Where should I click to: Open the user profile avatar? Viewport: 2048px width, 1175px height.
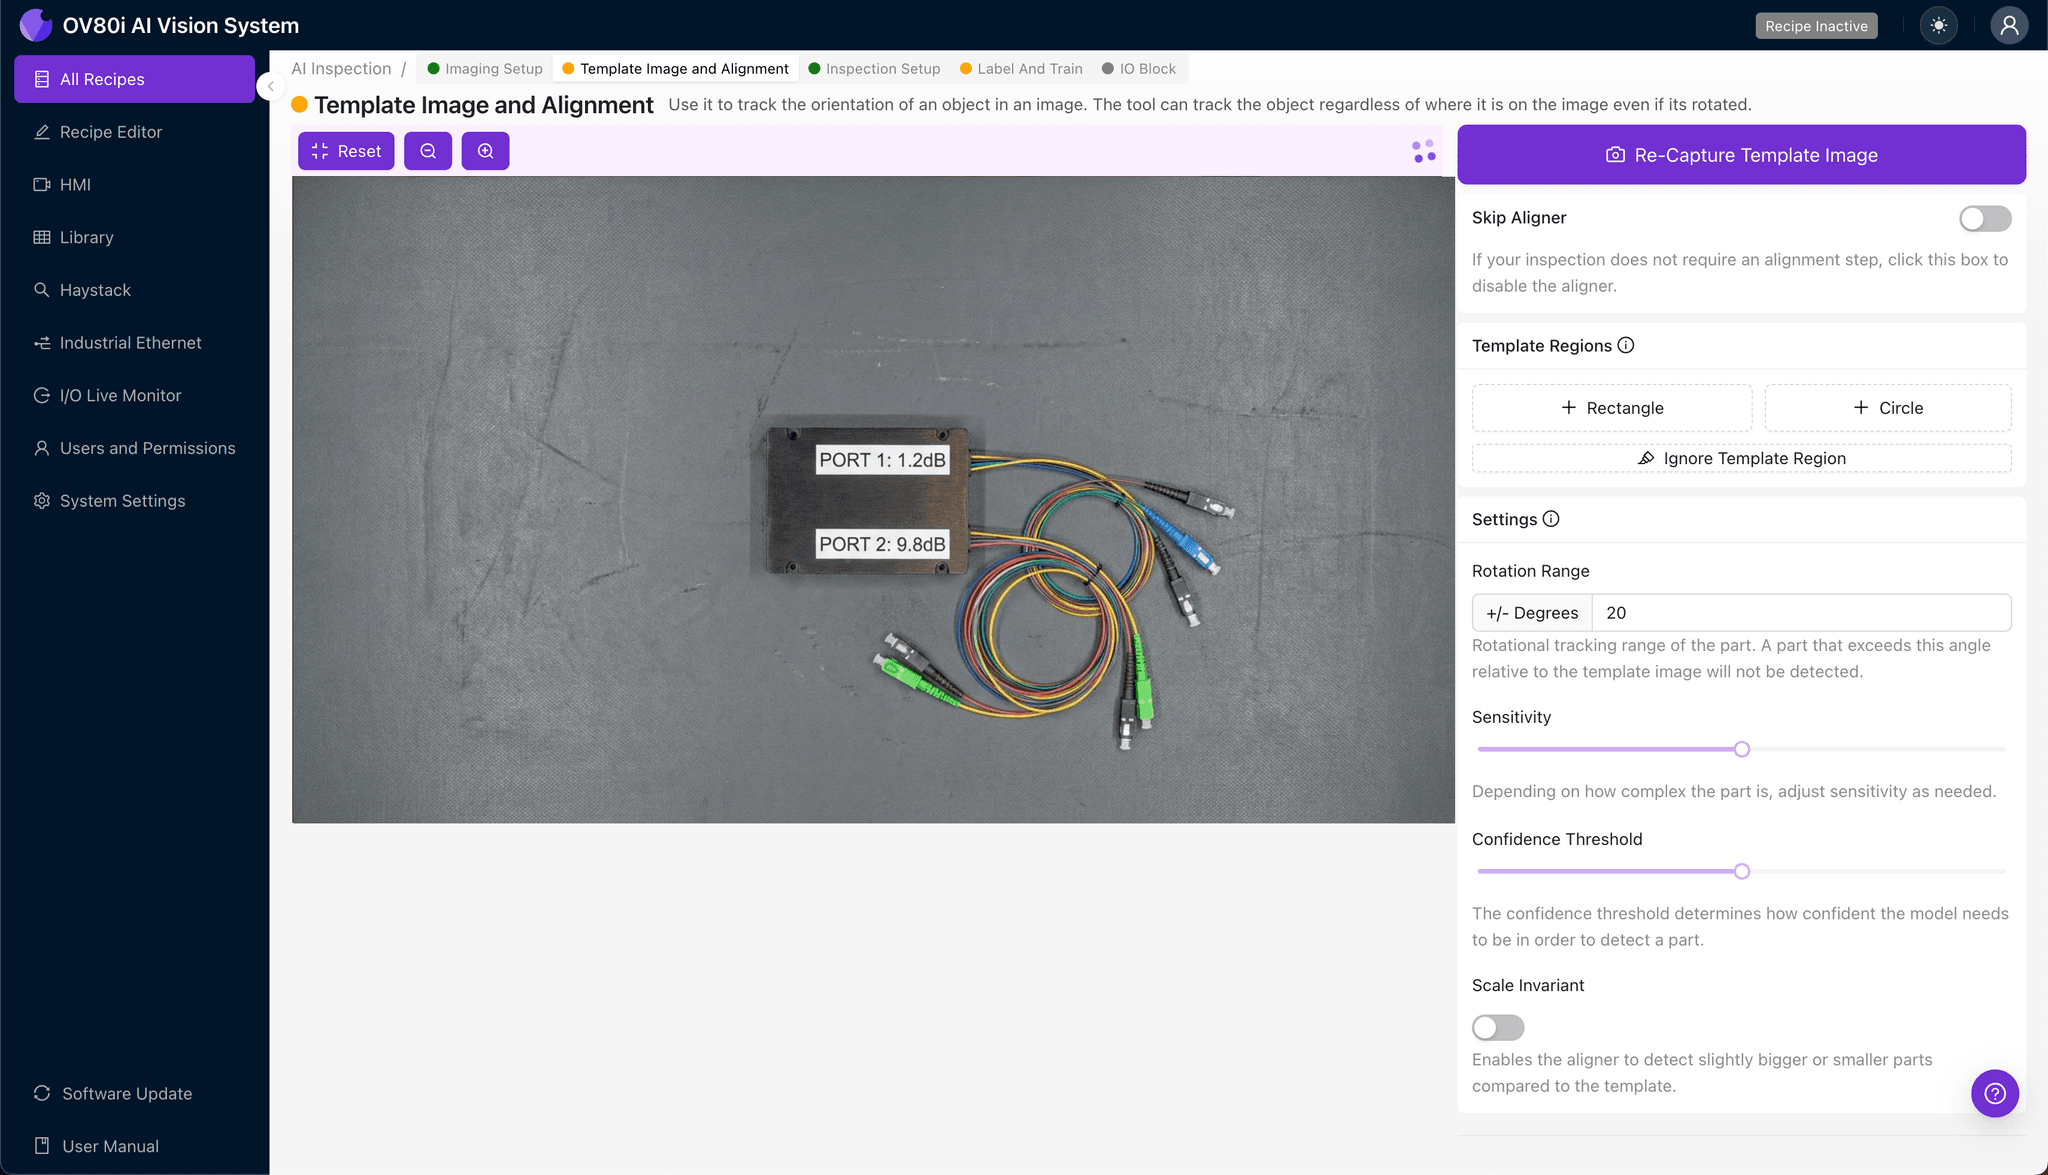(x=2009, y=26)
